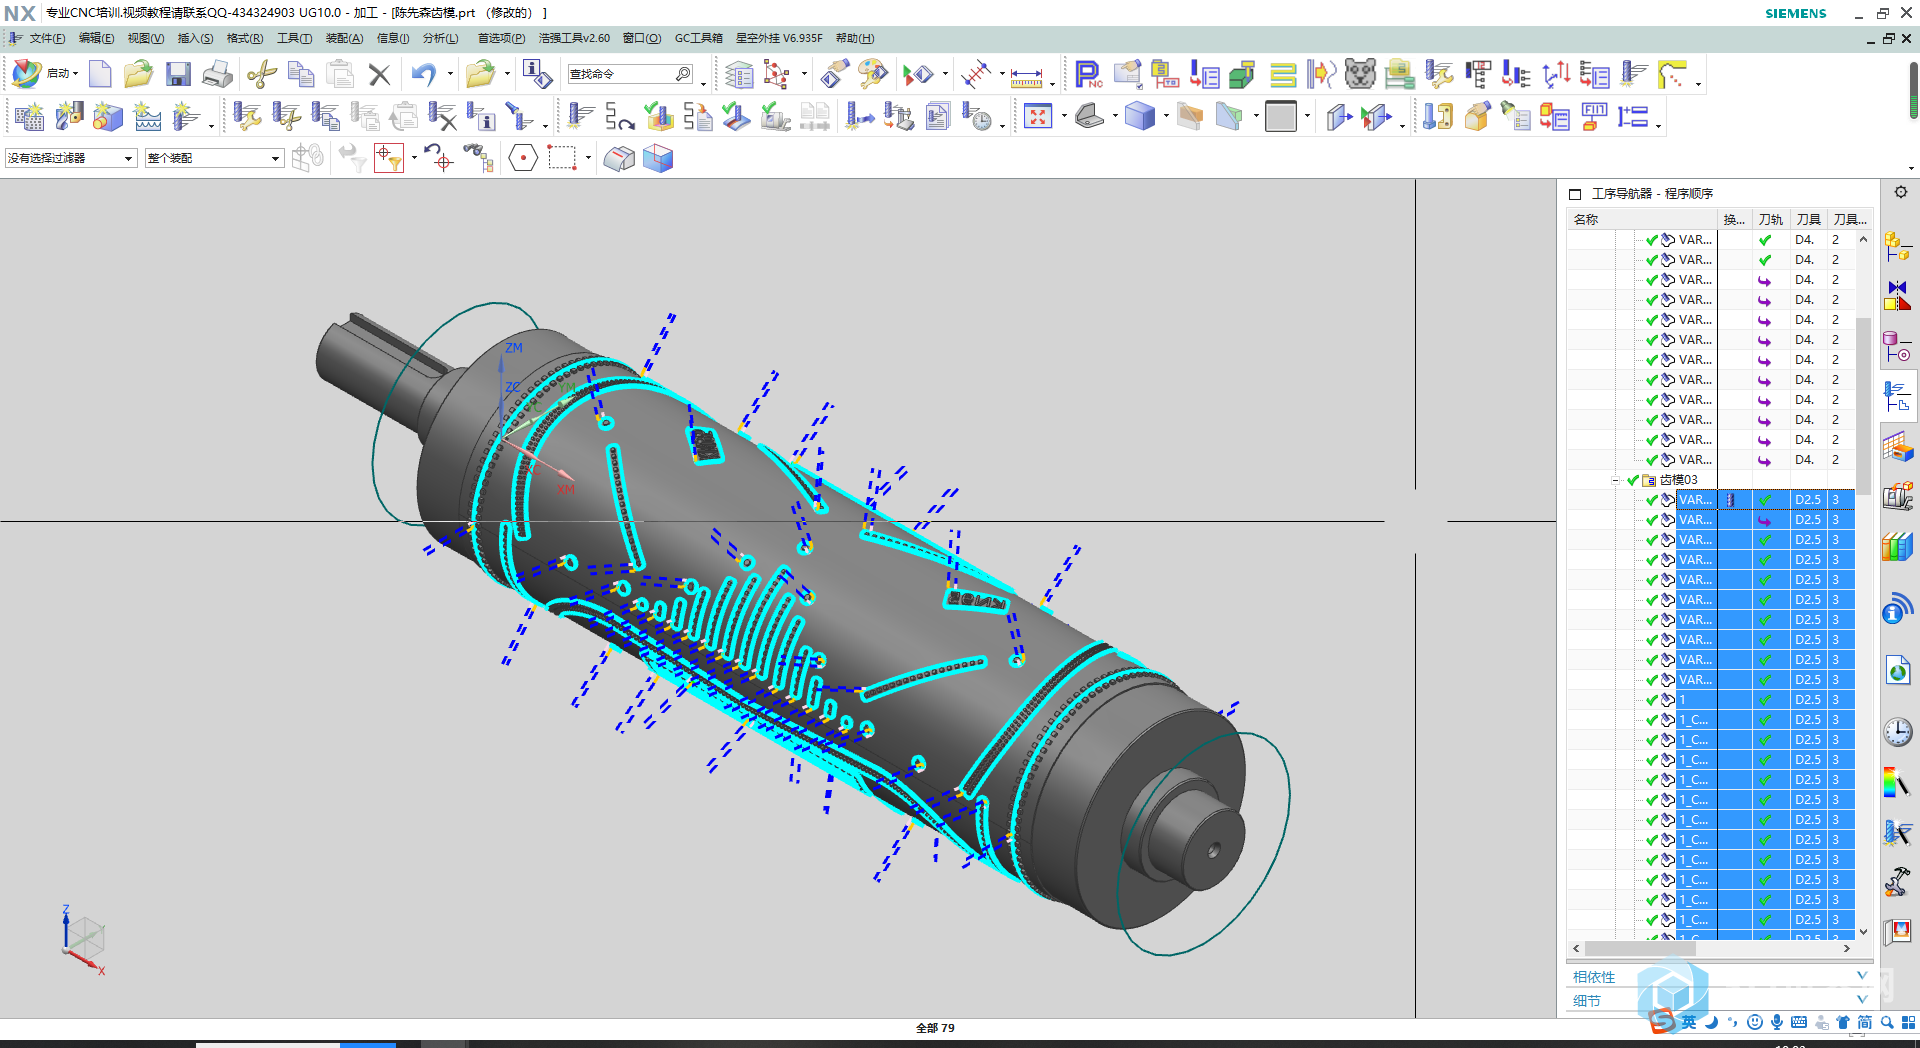This screenshot has height=1048, width=1920.
Task: Click the 换... column header
Action: 1734,219
